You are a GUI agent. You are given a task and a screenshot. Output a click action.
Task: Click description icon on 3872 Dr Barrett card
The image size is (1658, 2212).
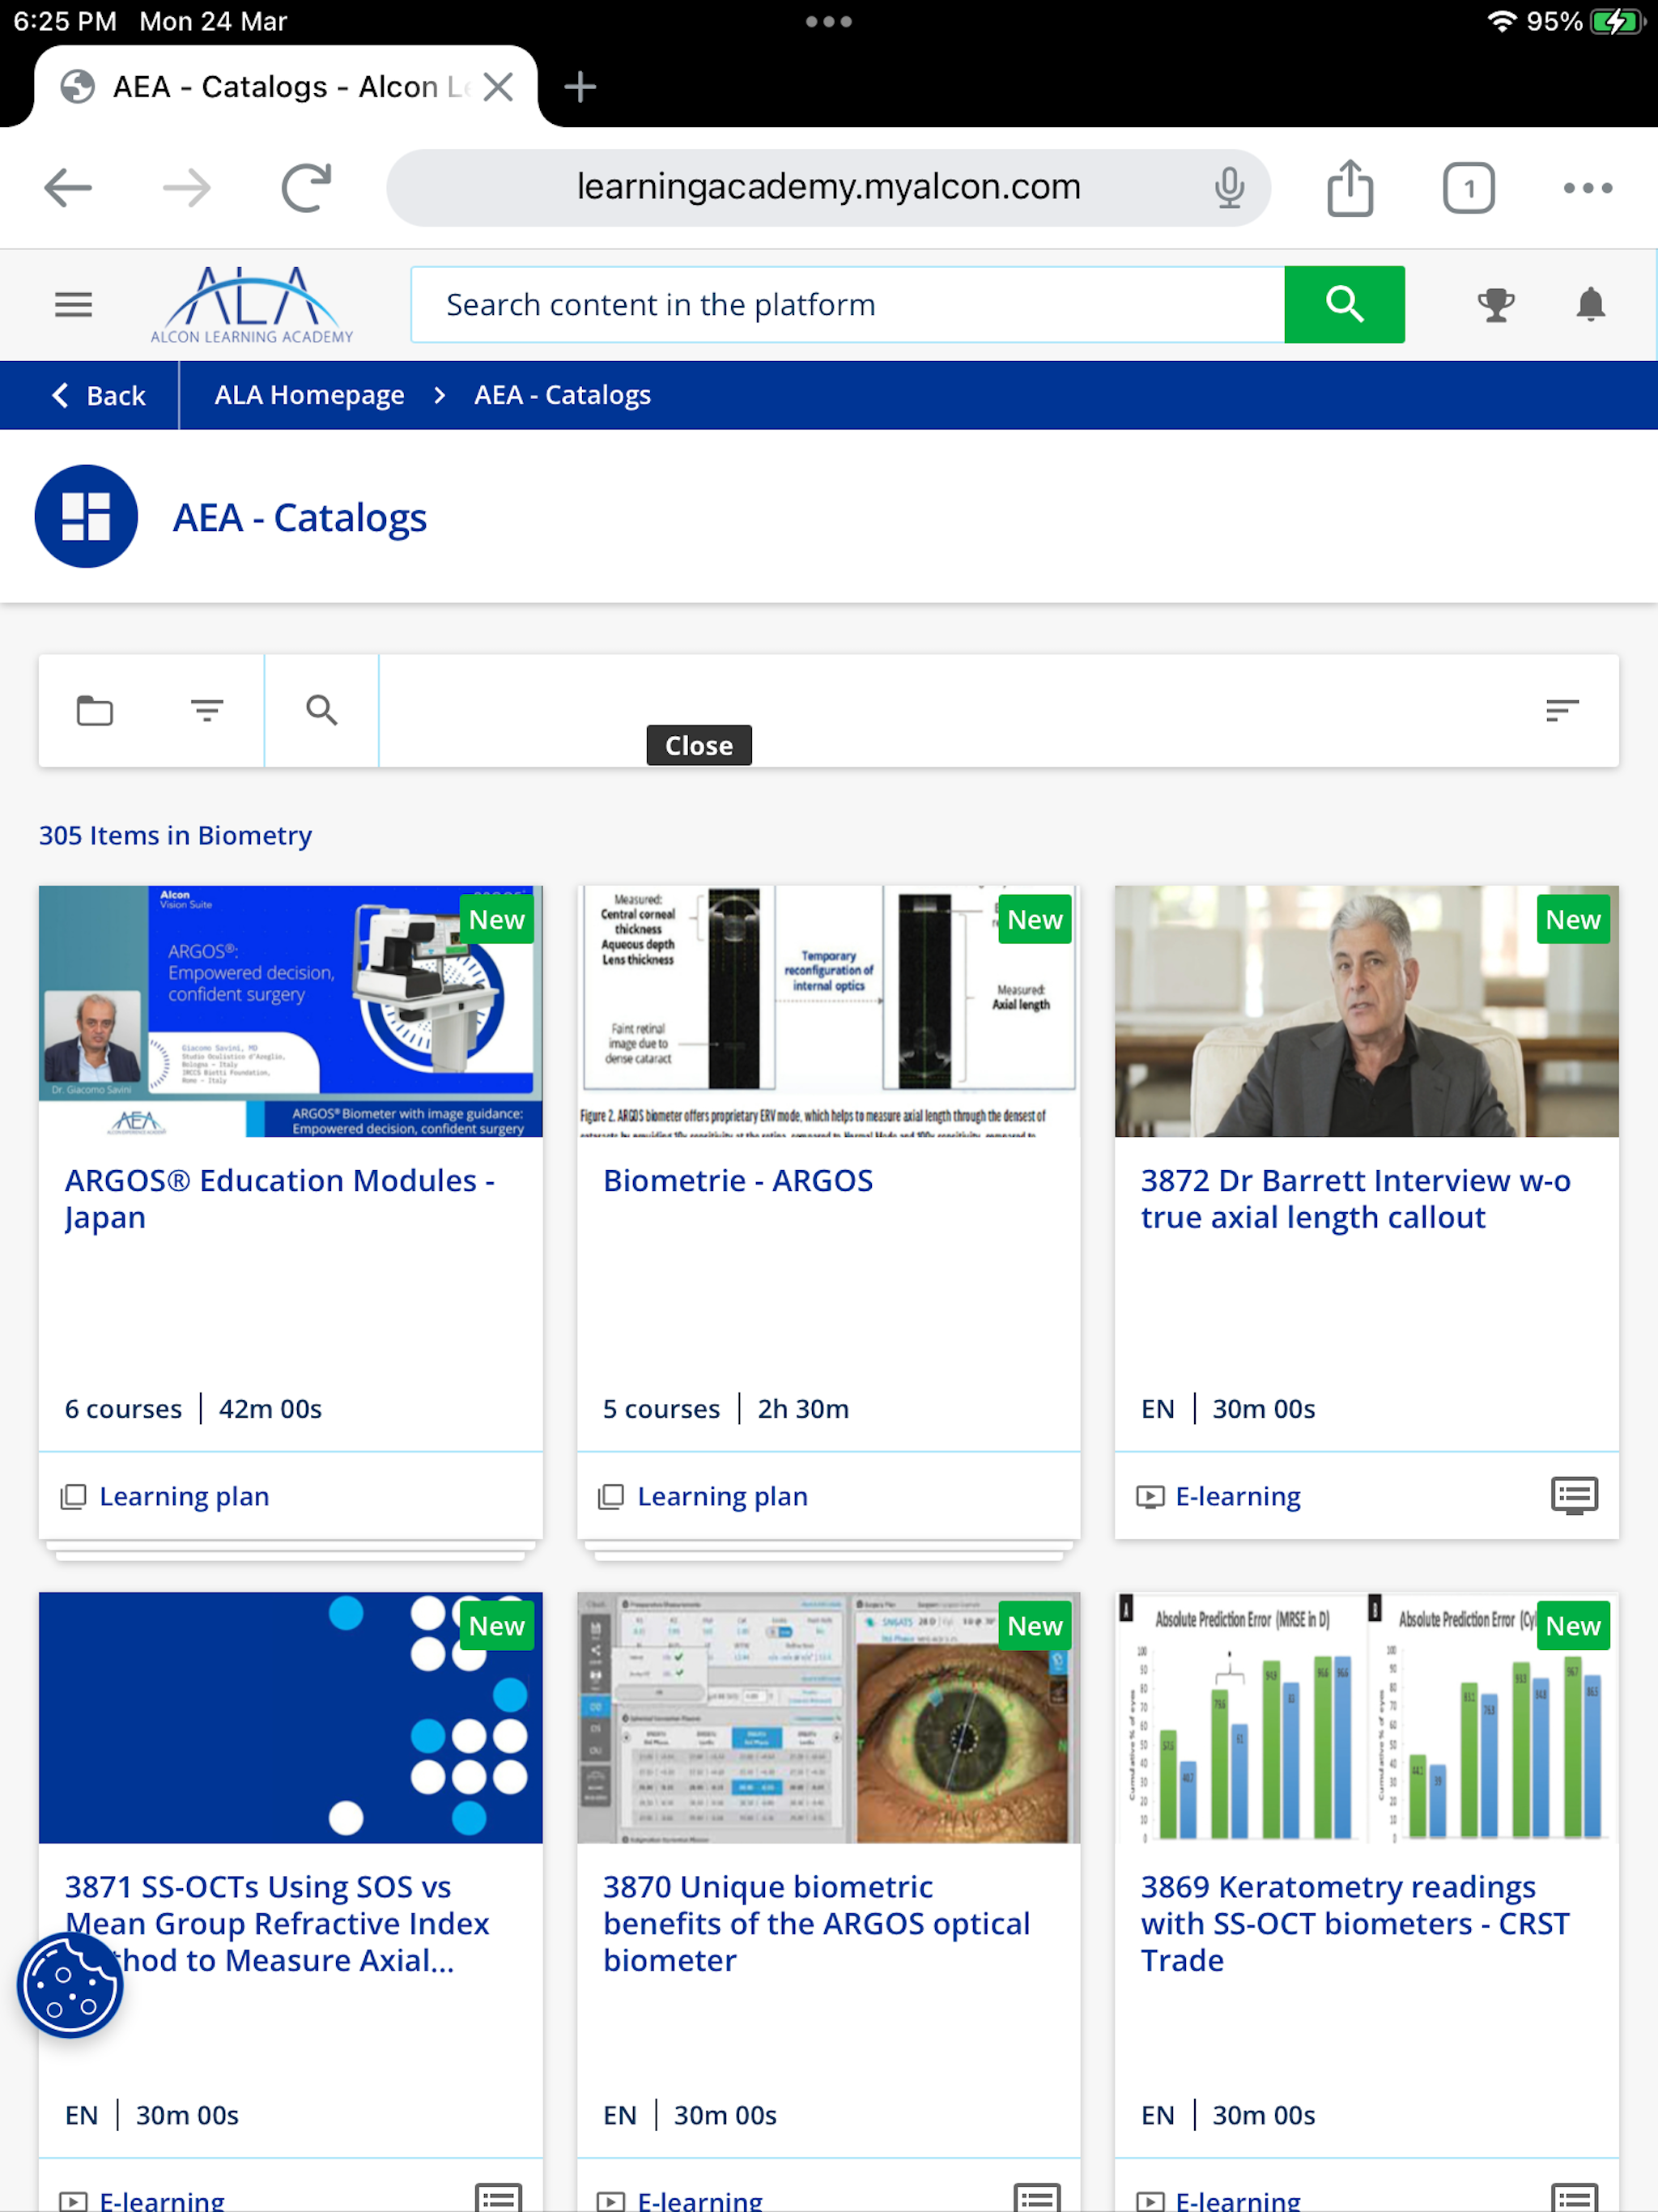[x=1574, y=1496]
